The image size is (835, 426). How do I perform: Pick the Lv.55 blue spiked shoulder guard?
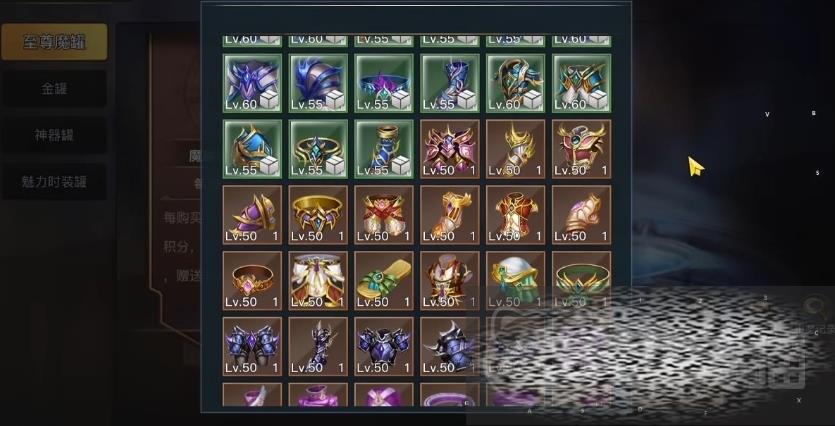click(318, 83)
